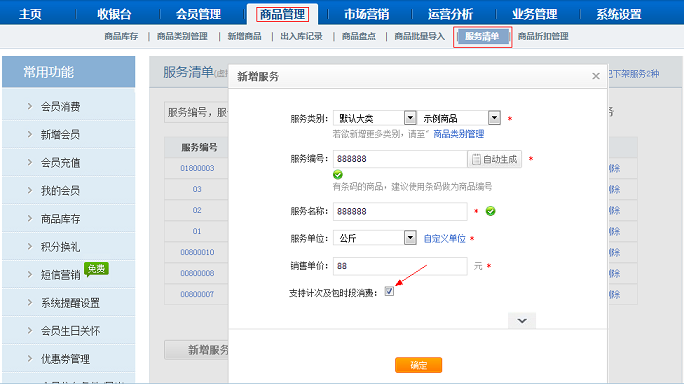Click the 自定义单位 link
Screen dimensions: 684x384
[445, 238]
